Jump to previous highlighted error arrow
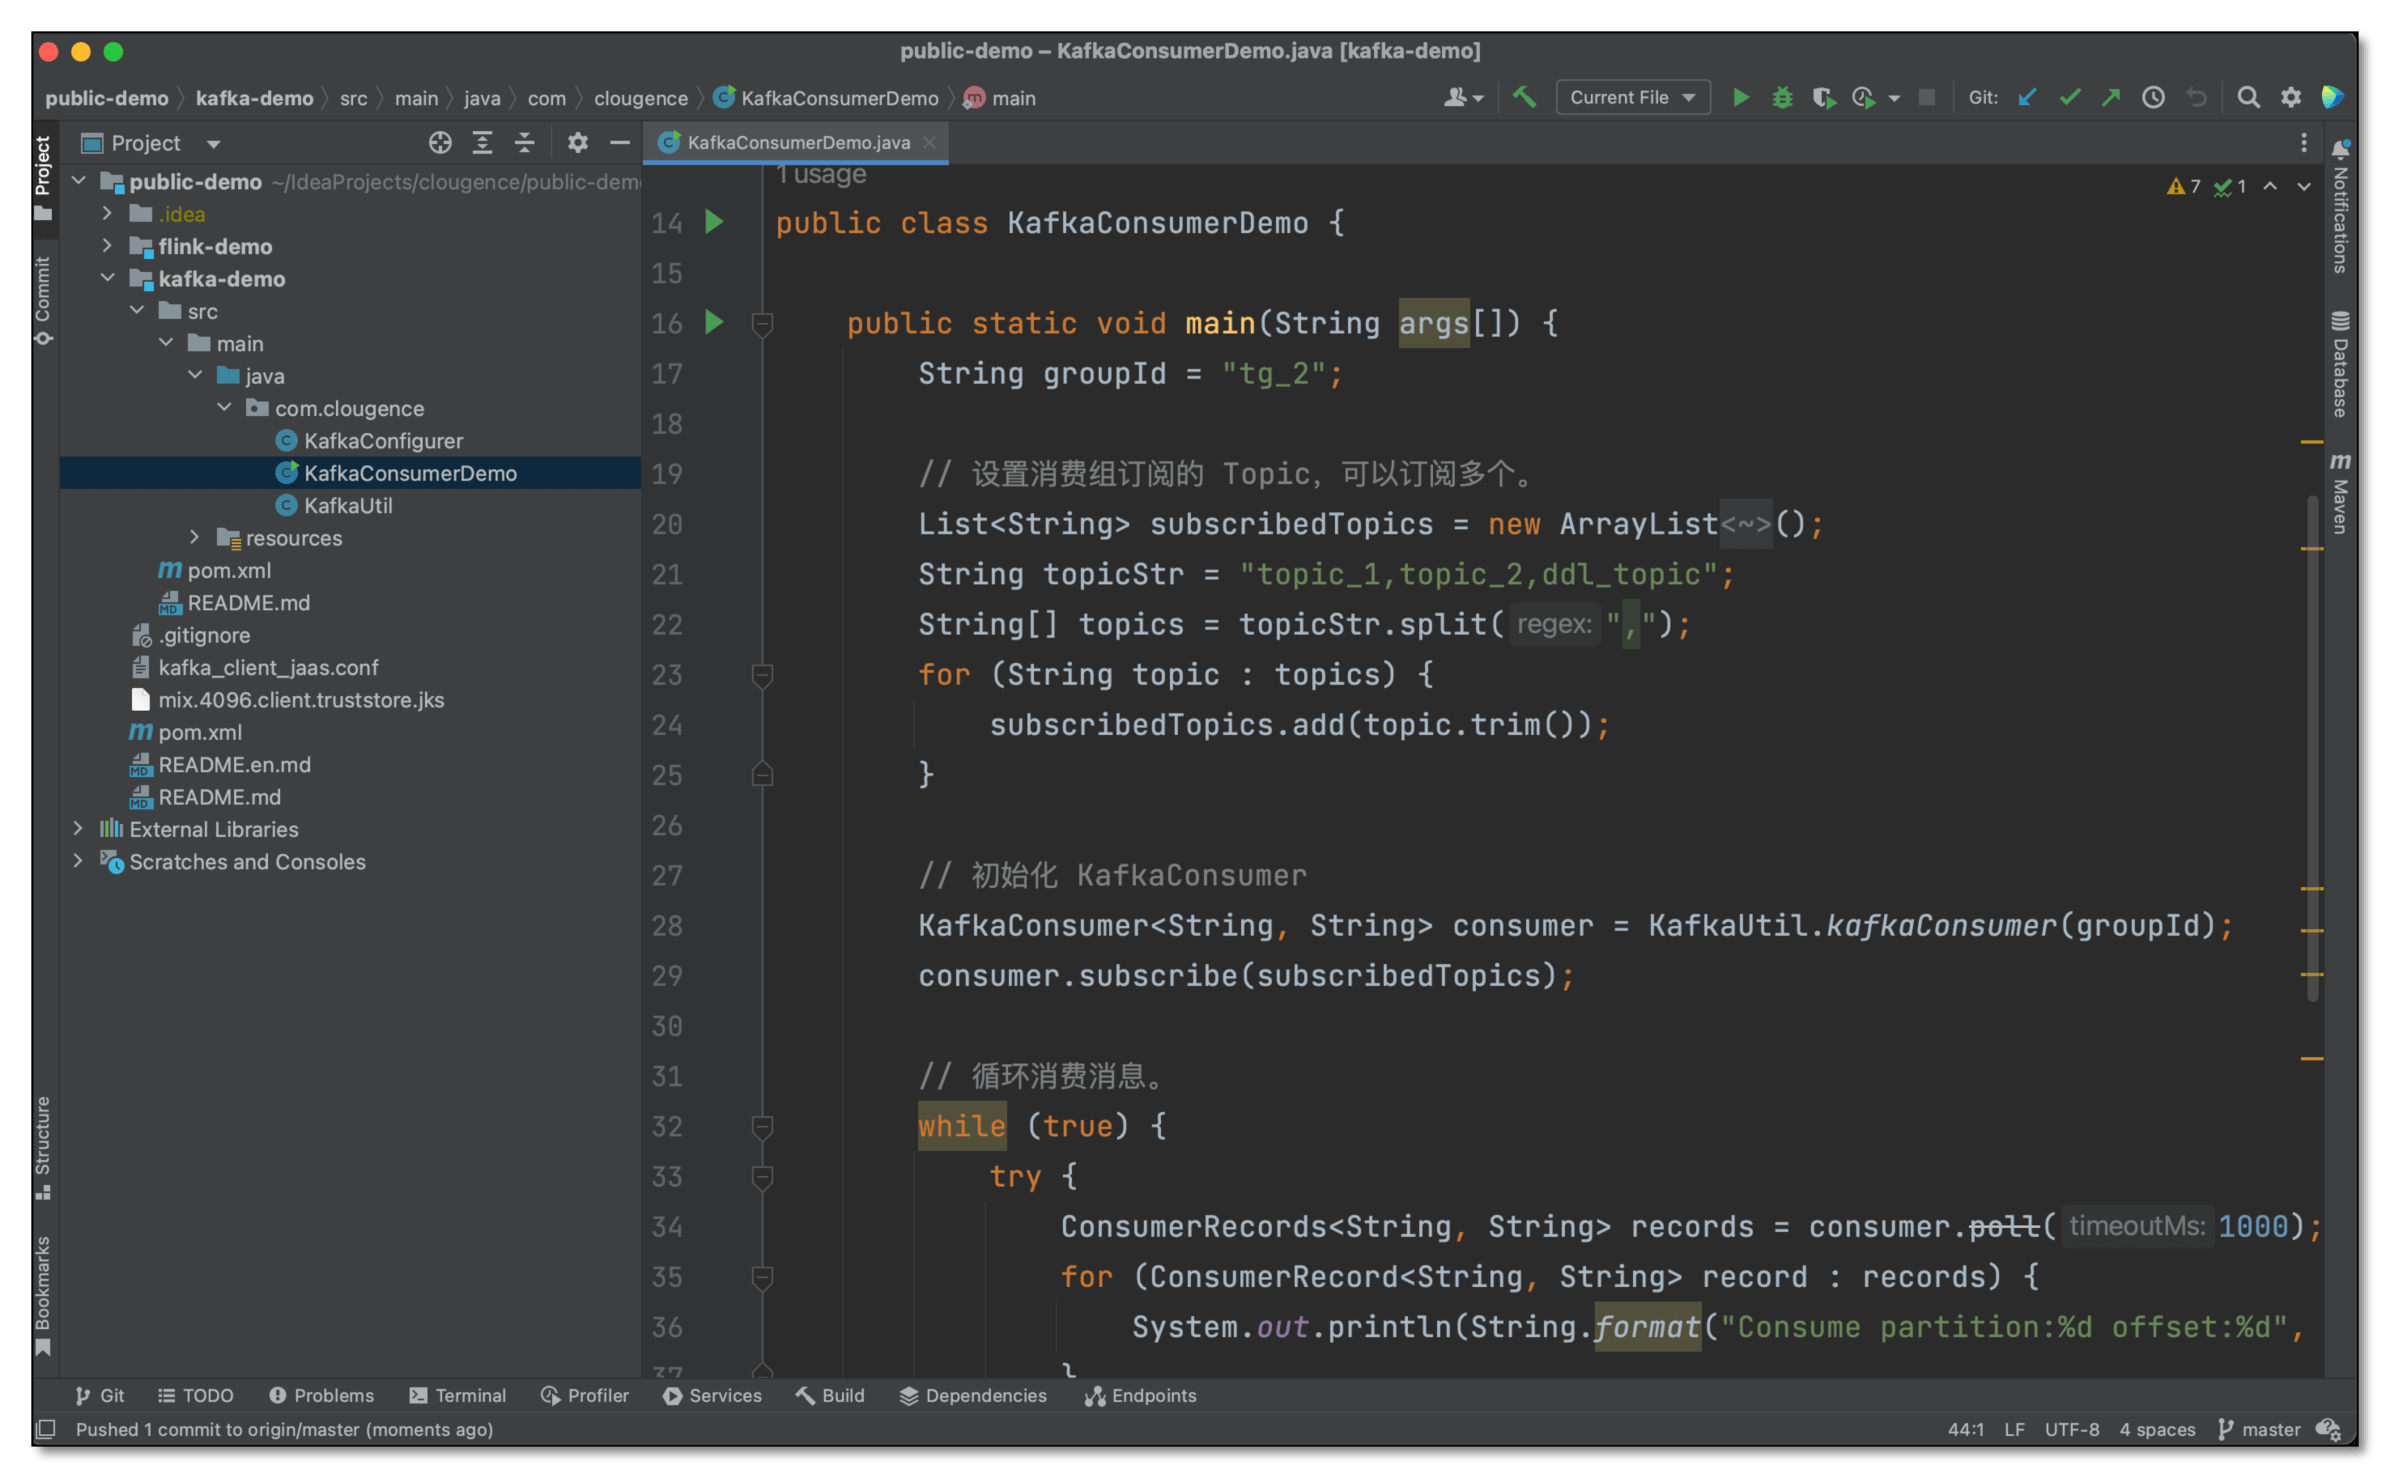This screenshot has height=1478, width=2390. [x=2270, y=186]
